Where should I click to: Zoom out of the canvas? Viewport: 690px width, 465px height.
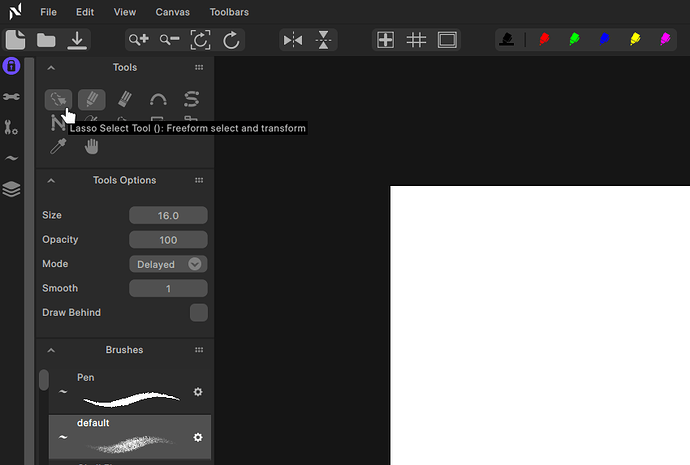pyautogui.click(x=169, y=40)
